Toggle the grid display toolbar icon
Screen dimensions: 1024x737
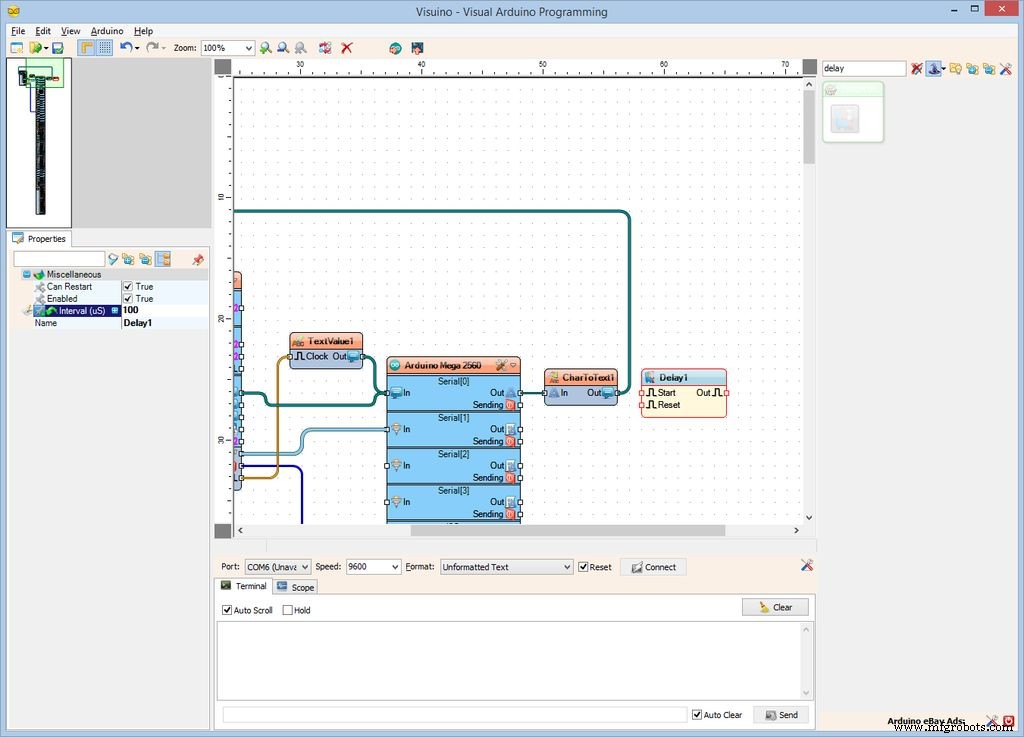click(x=104, y=48)
